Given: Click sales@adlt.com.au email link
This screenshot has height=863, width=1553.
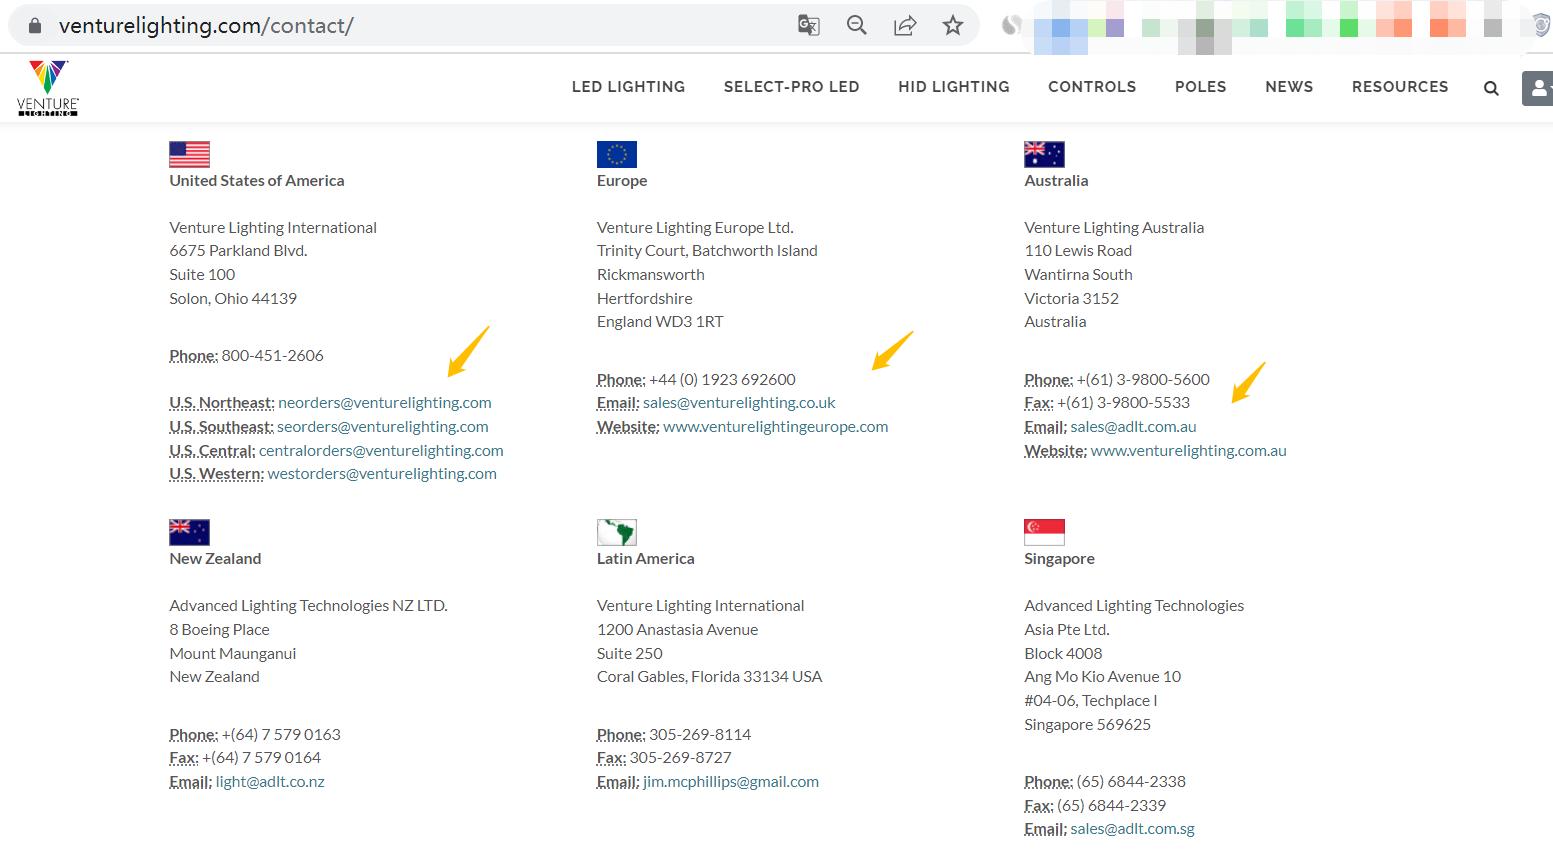Looking at the screenshot, I should [x=1133, y=427].
